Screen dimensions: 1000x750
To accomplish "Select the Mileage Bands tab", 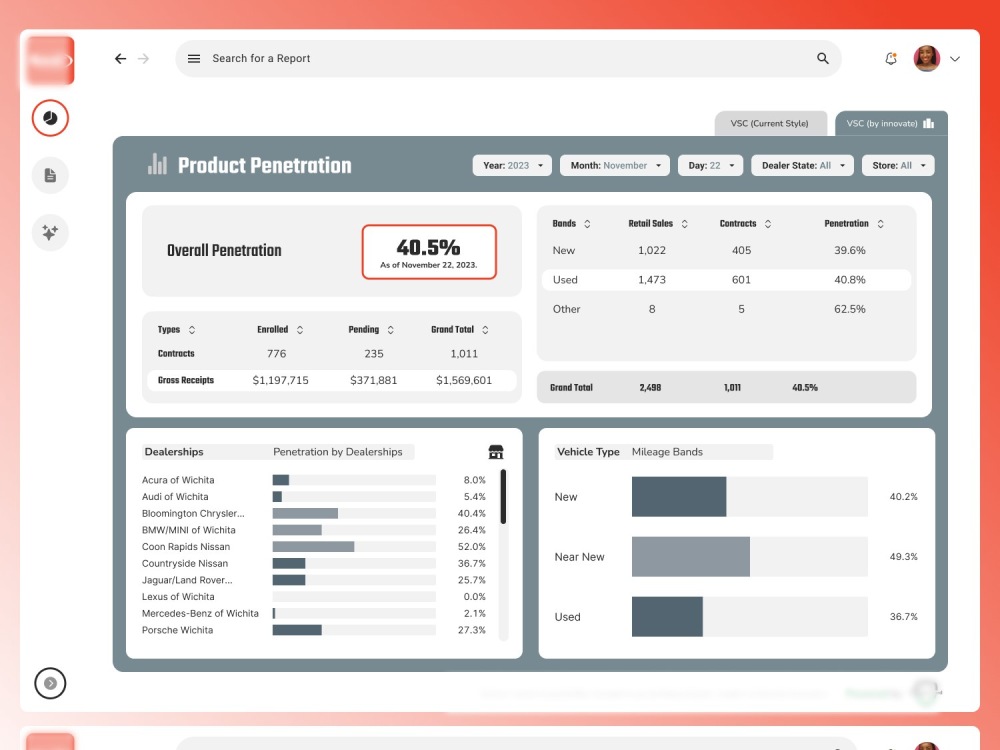I will [x=667, y=452].
